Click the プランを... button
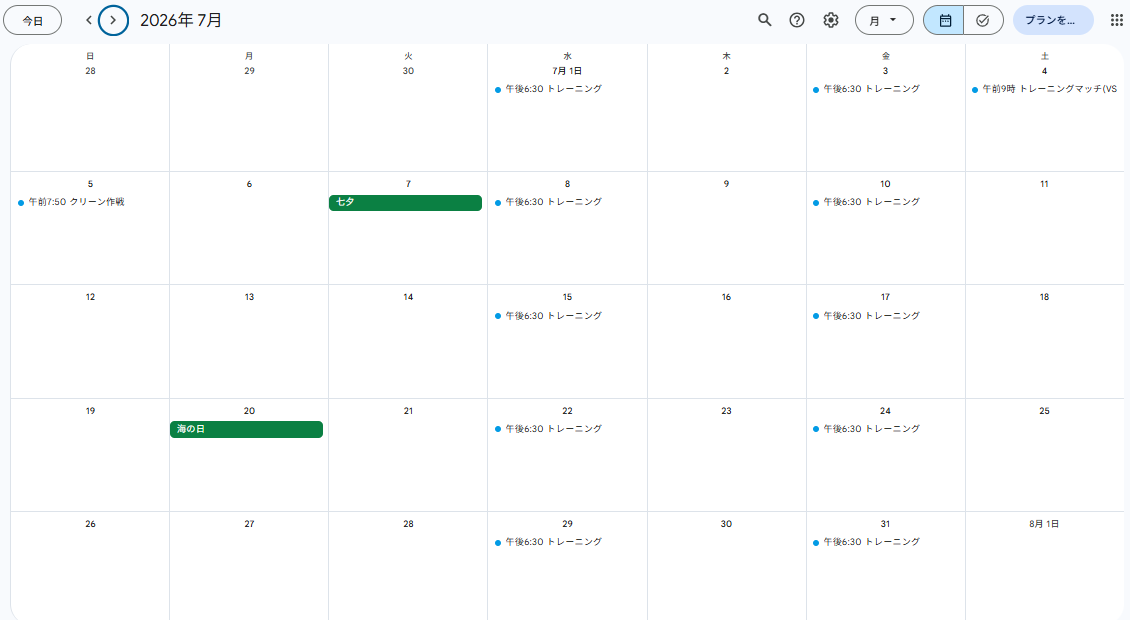The image size is (1130, 620). point(1053,20)
